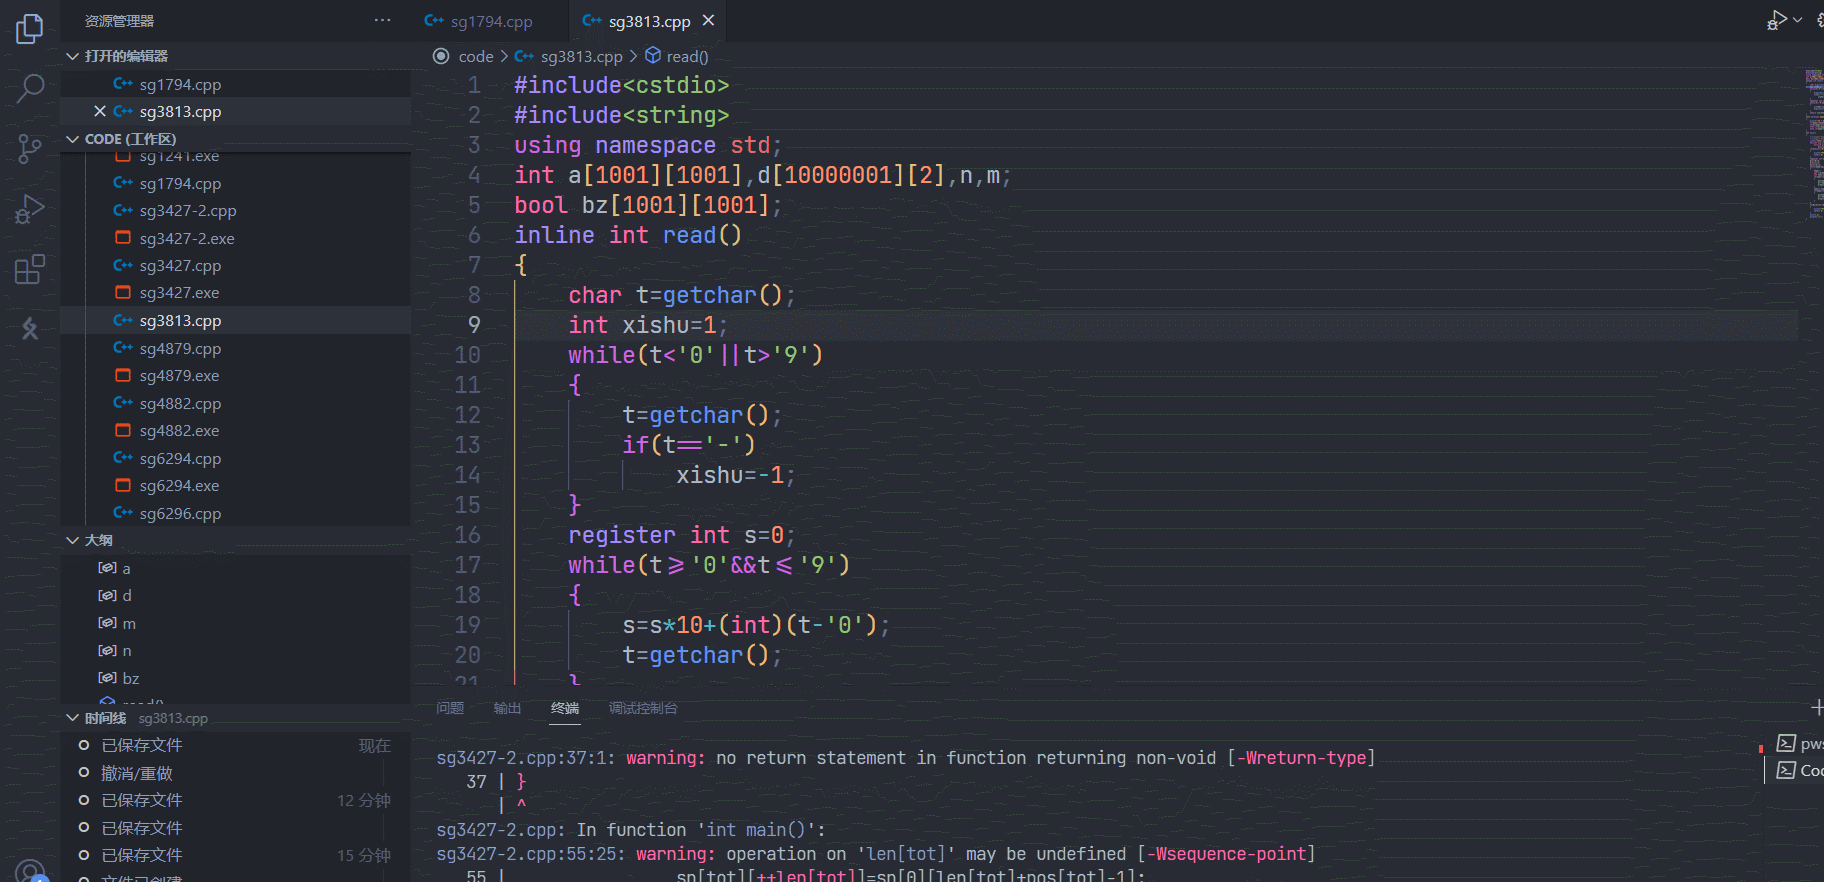Viewport: 1824px width, 882px height.
Task: Open the Source Control view
Action: (x=30, y=149)
